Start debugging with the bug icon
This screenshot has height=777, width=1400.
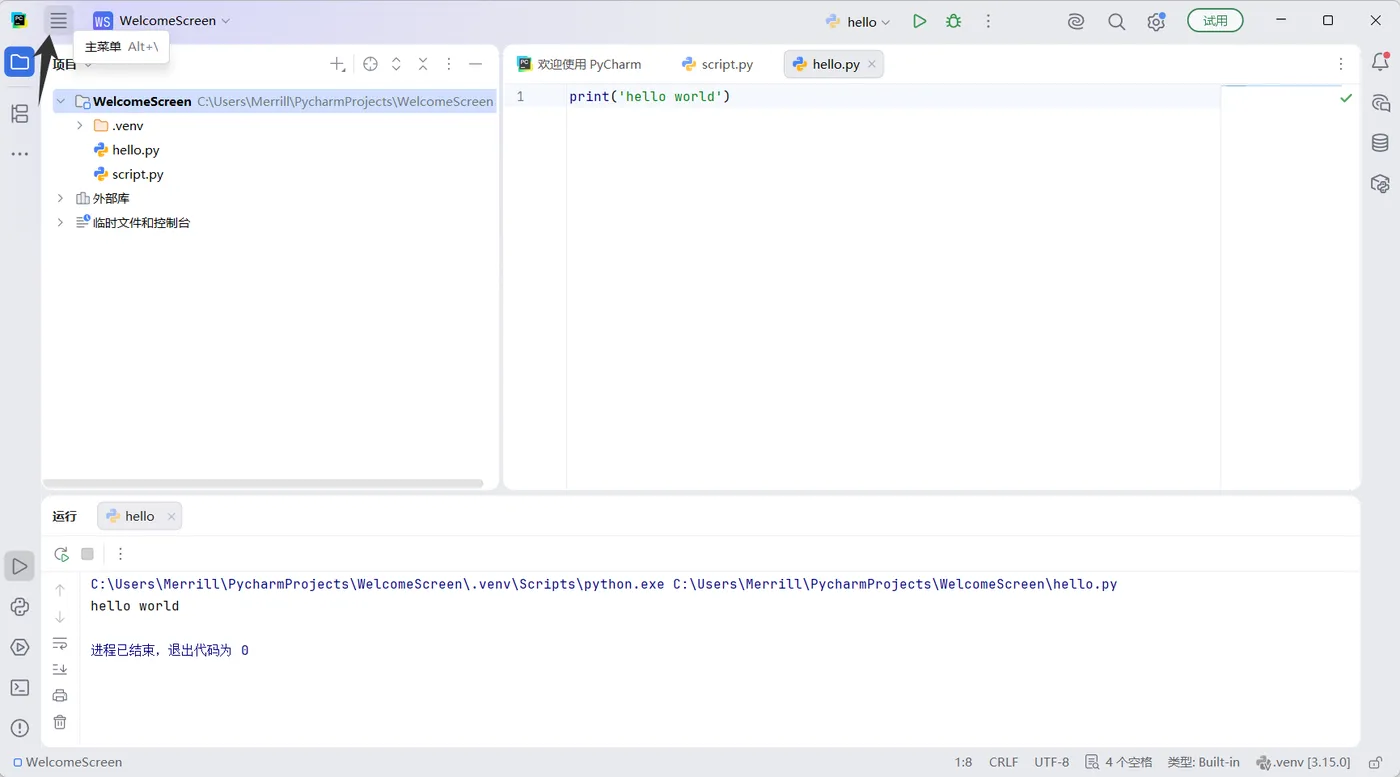coord(954,21)
